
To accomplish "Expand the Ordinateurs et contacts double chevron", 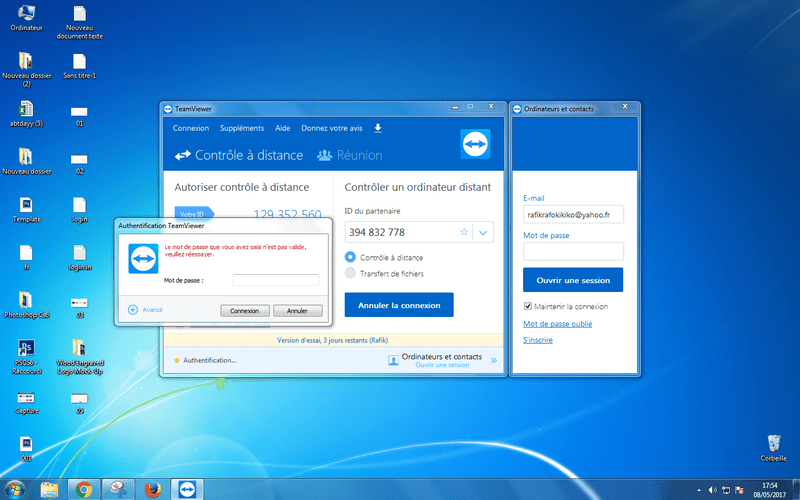I will tap(493, 360).
